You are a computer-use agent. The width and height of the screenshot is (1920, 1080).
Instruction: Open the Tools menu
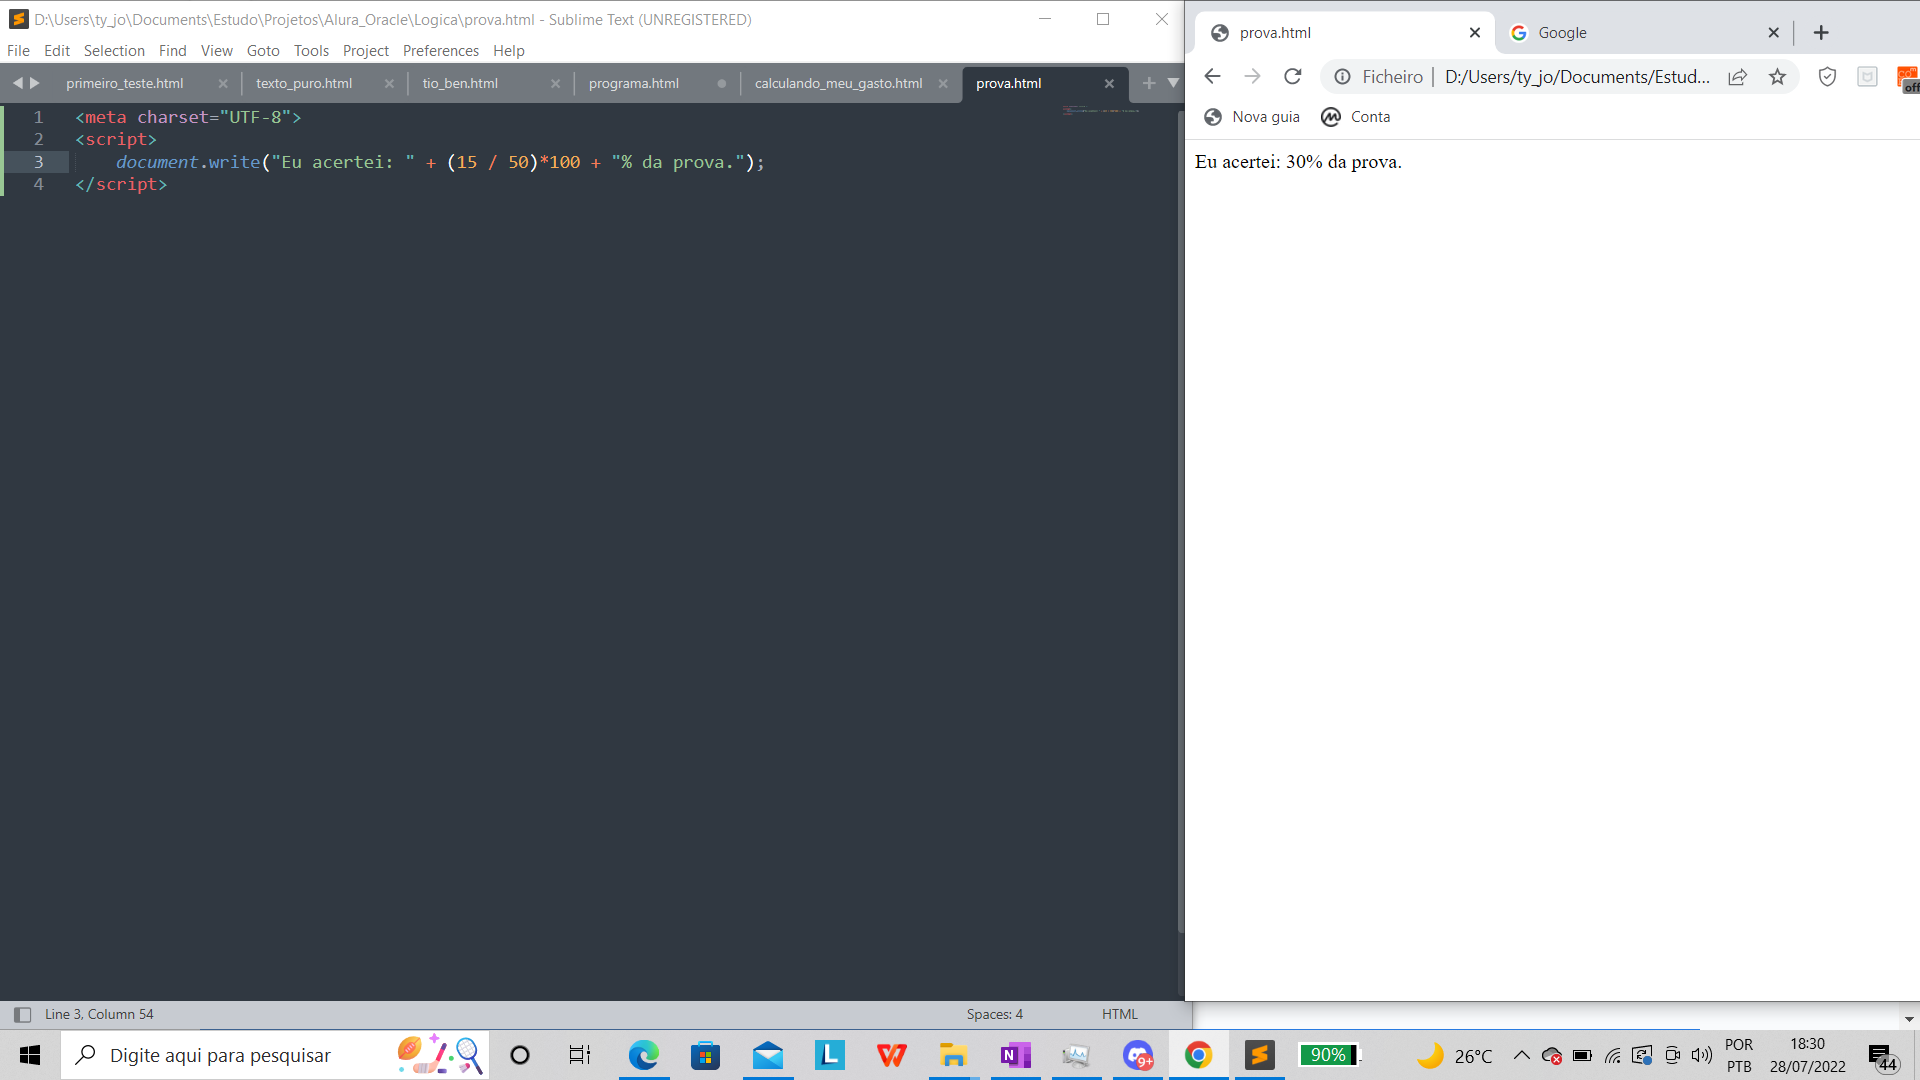pos(311,50)
